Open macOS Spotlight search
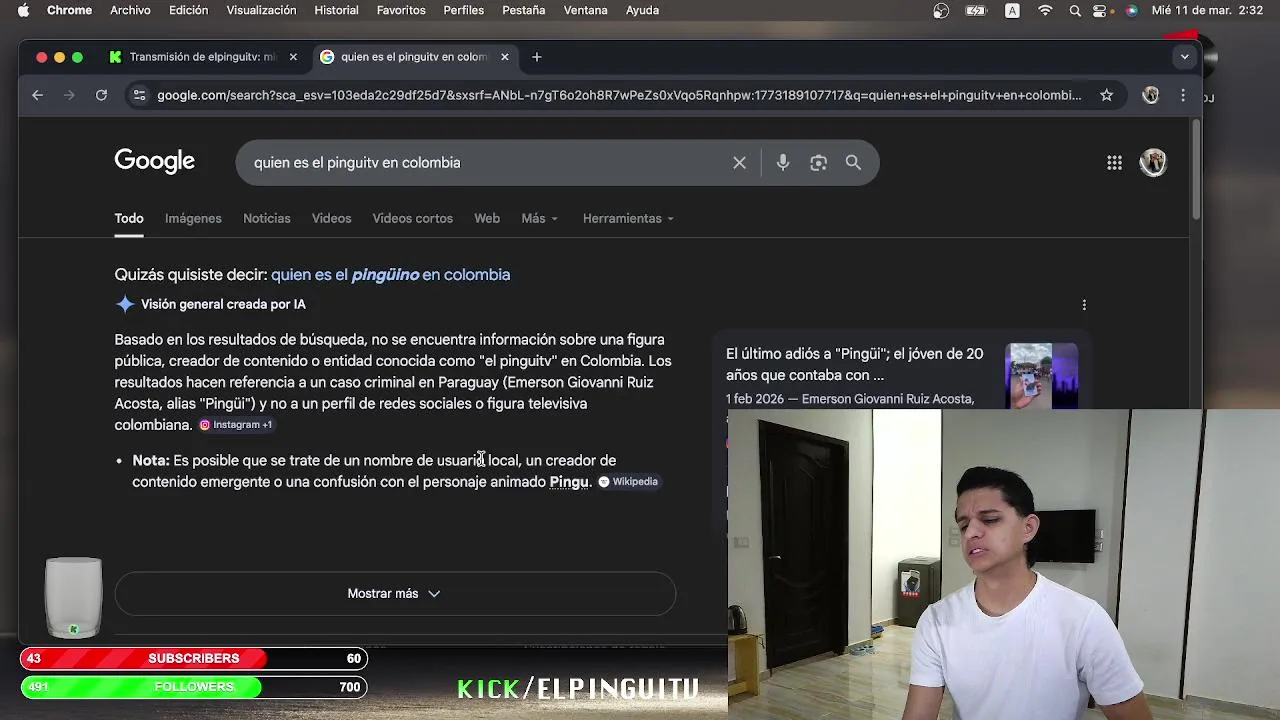Screen dimensions: 1280x720 click(x=1075, y=10)
